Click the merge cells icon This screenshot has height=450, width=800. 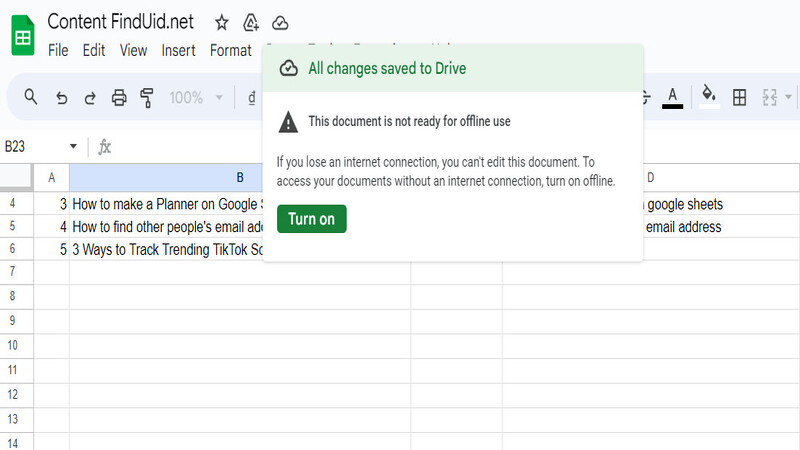(x=769, y=97)
